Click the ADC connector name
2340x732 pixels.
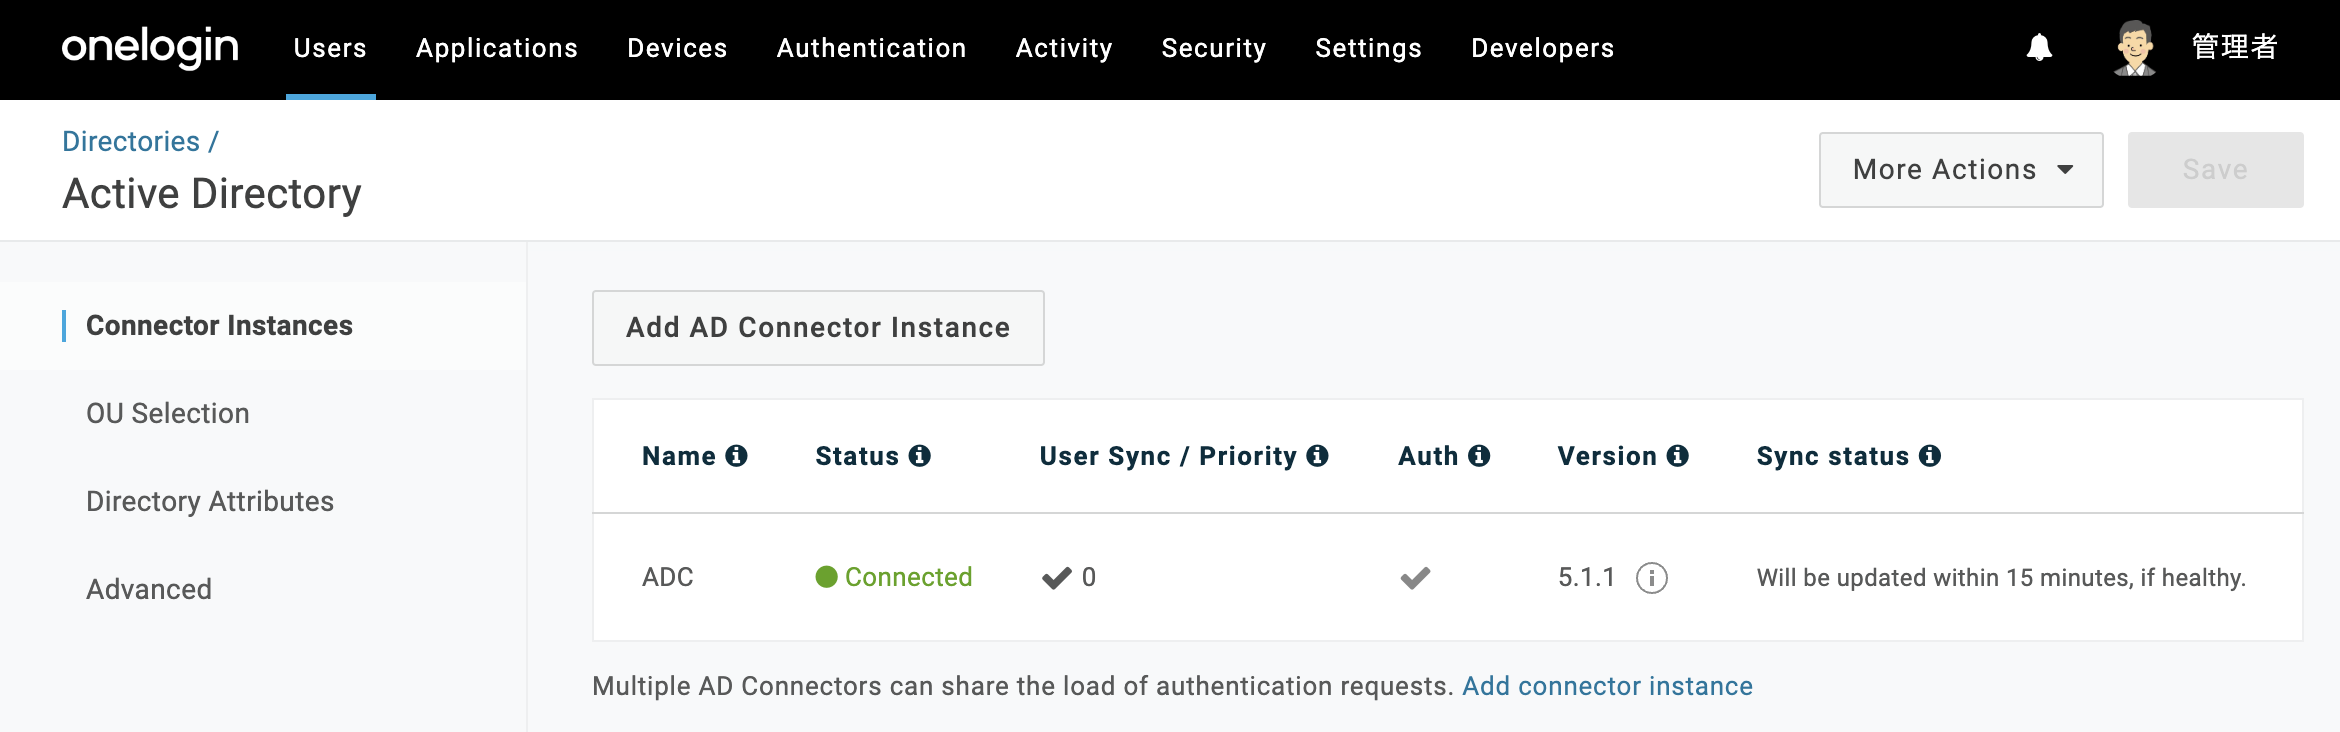coord(668,578)
